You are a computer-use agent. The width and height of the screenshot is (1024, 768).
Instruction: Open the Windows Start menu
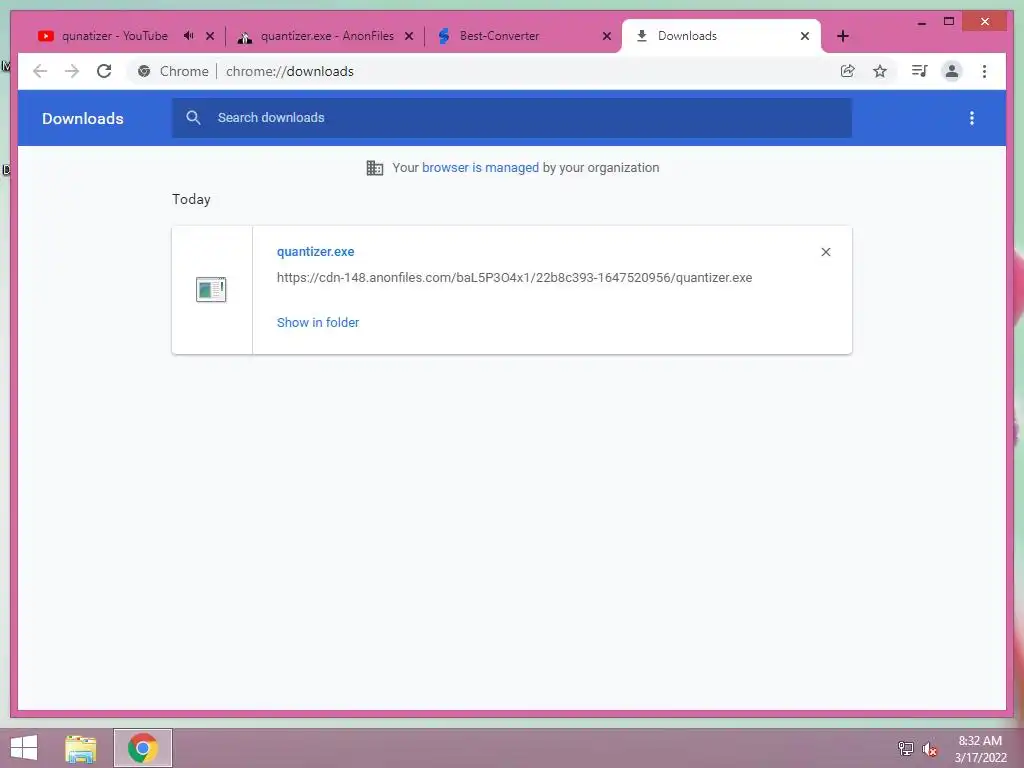(24, 748)
